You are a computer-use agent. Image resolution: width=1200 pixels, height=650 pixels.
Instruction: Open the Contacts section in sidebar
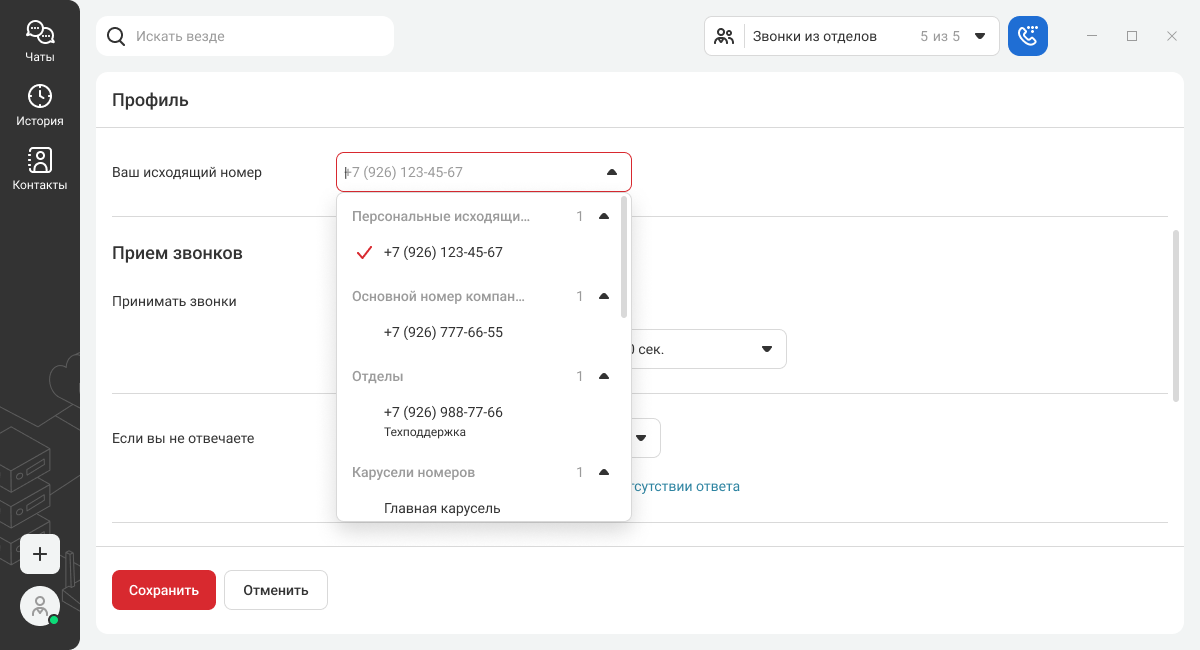click(x=40, y=168)
